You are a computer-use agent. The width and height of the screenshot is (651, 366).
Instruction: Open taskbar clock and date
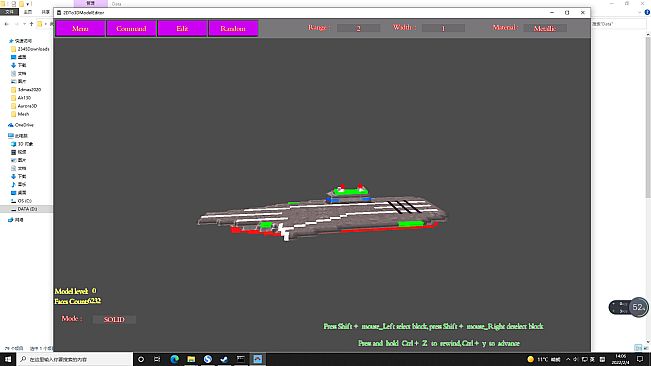[x=620, y=359]
